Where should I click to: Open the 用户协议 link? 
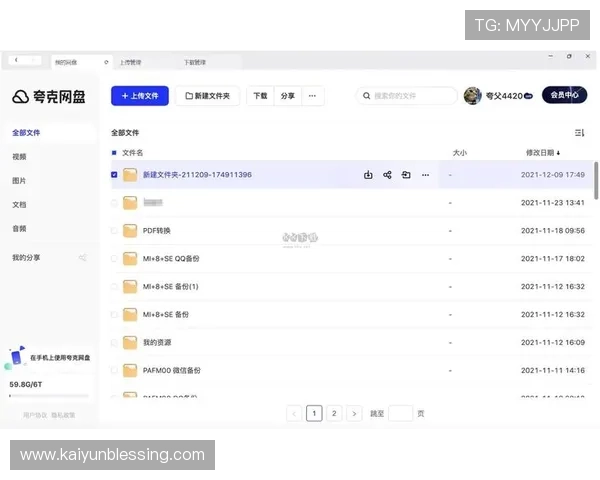coord(35,415)
